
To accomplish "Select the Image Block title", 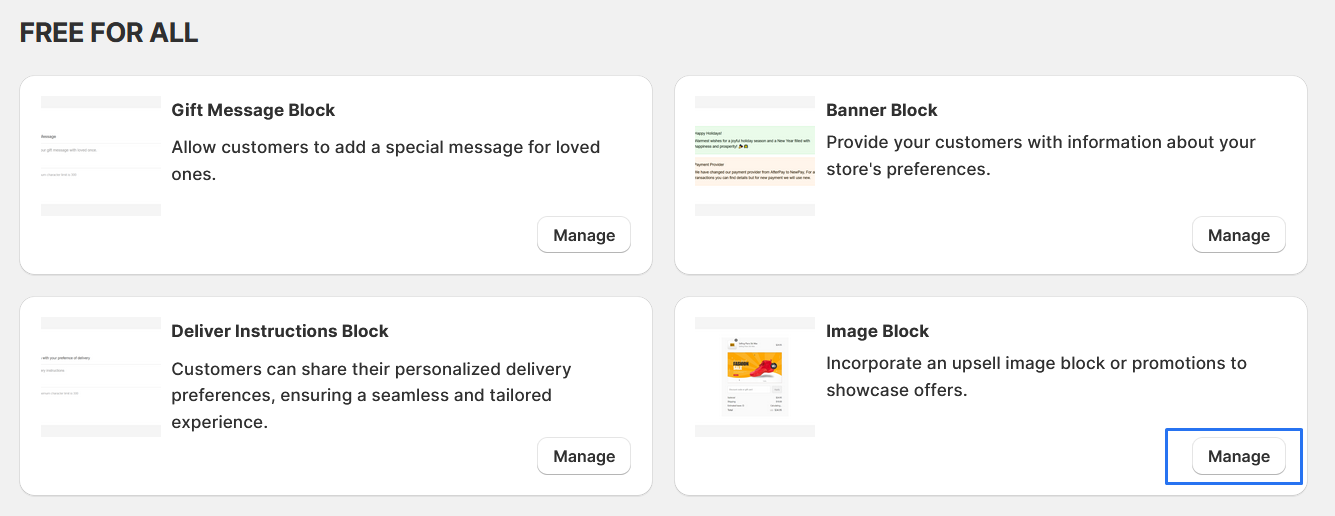I will 877,331.
